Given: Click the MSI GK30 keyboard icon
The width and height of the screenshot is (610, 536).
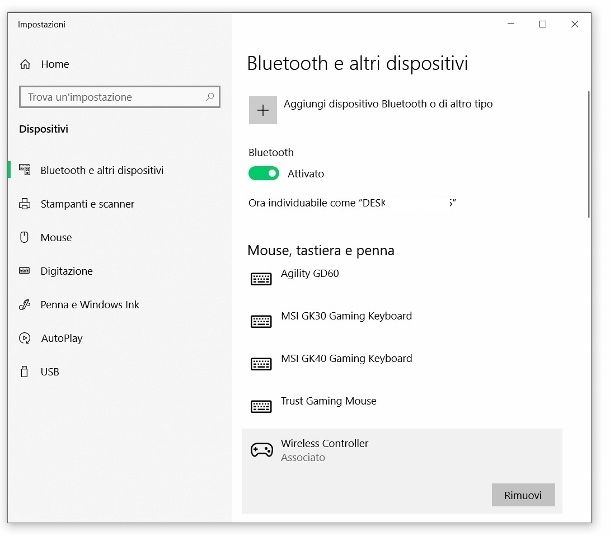Looking at the screenshot, I should [x=261, y=321].
